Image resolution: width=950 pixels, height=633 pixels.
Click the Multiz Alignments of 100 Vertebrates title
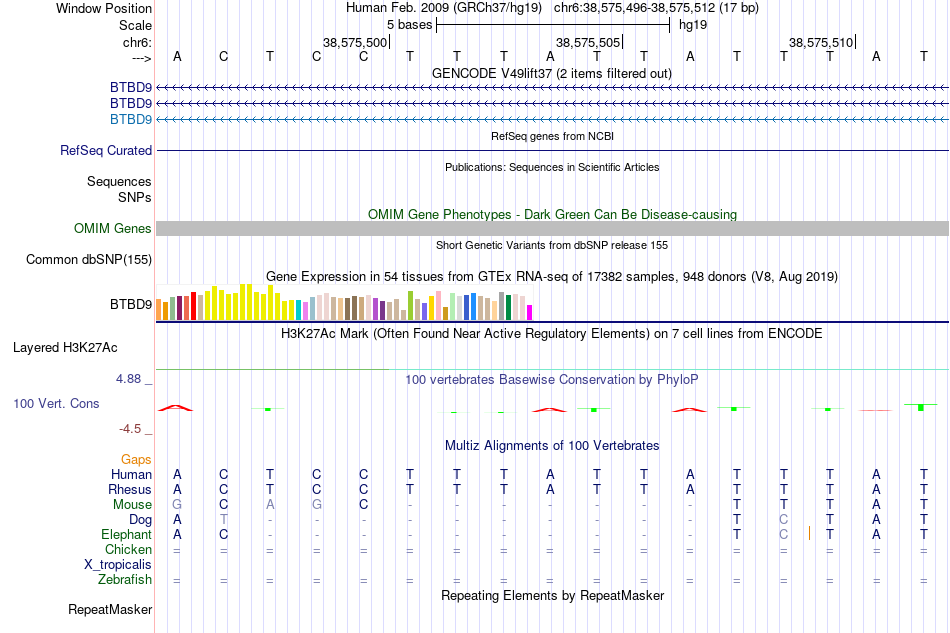(552, 446)
